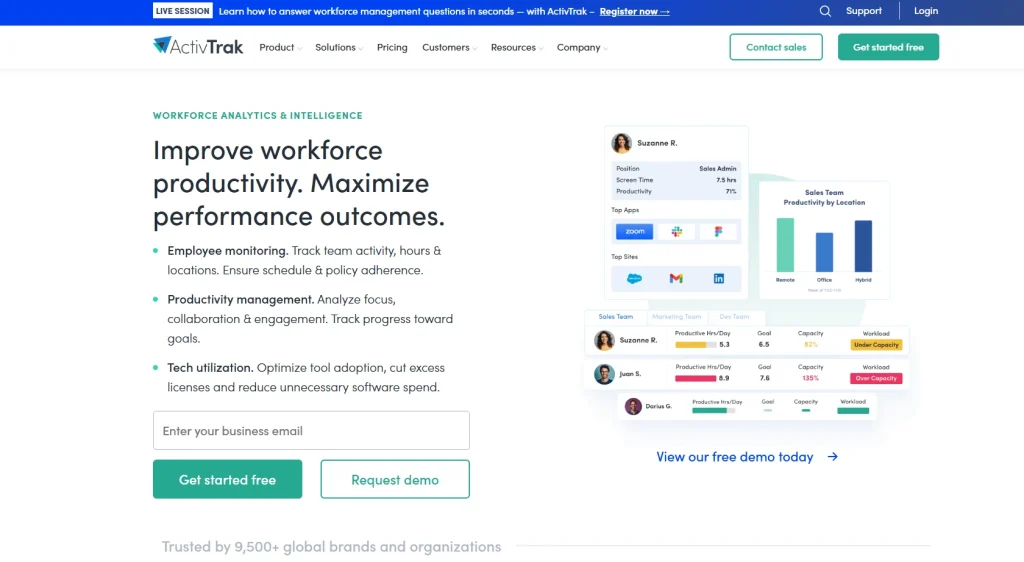This screenshot has height=562, width=1024.
Task: Click Juan S. avatar in team table
Action: point(604,374)
